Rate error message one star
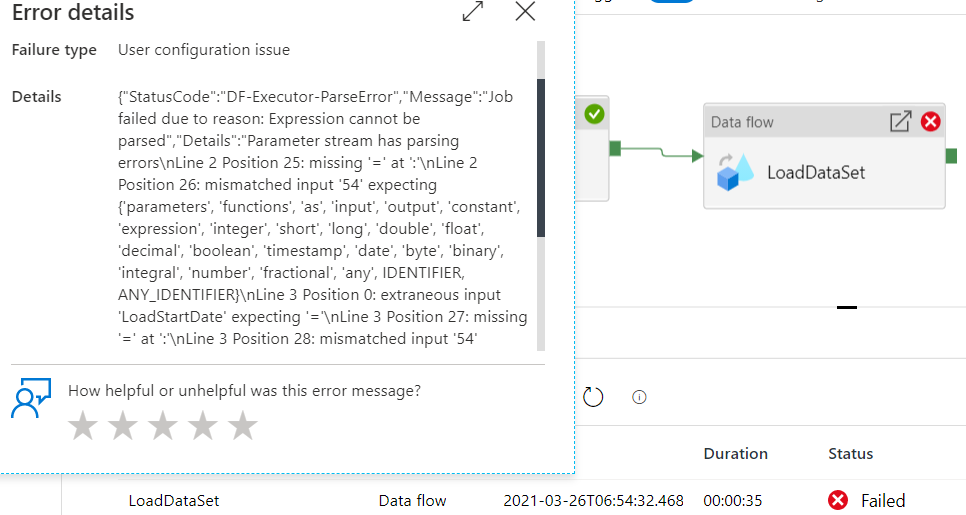 click(x=83, y=426)
